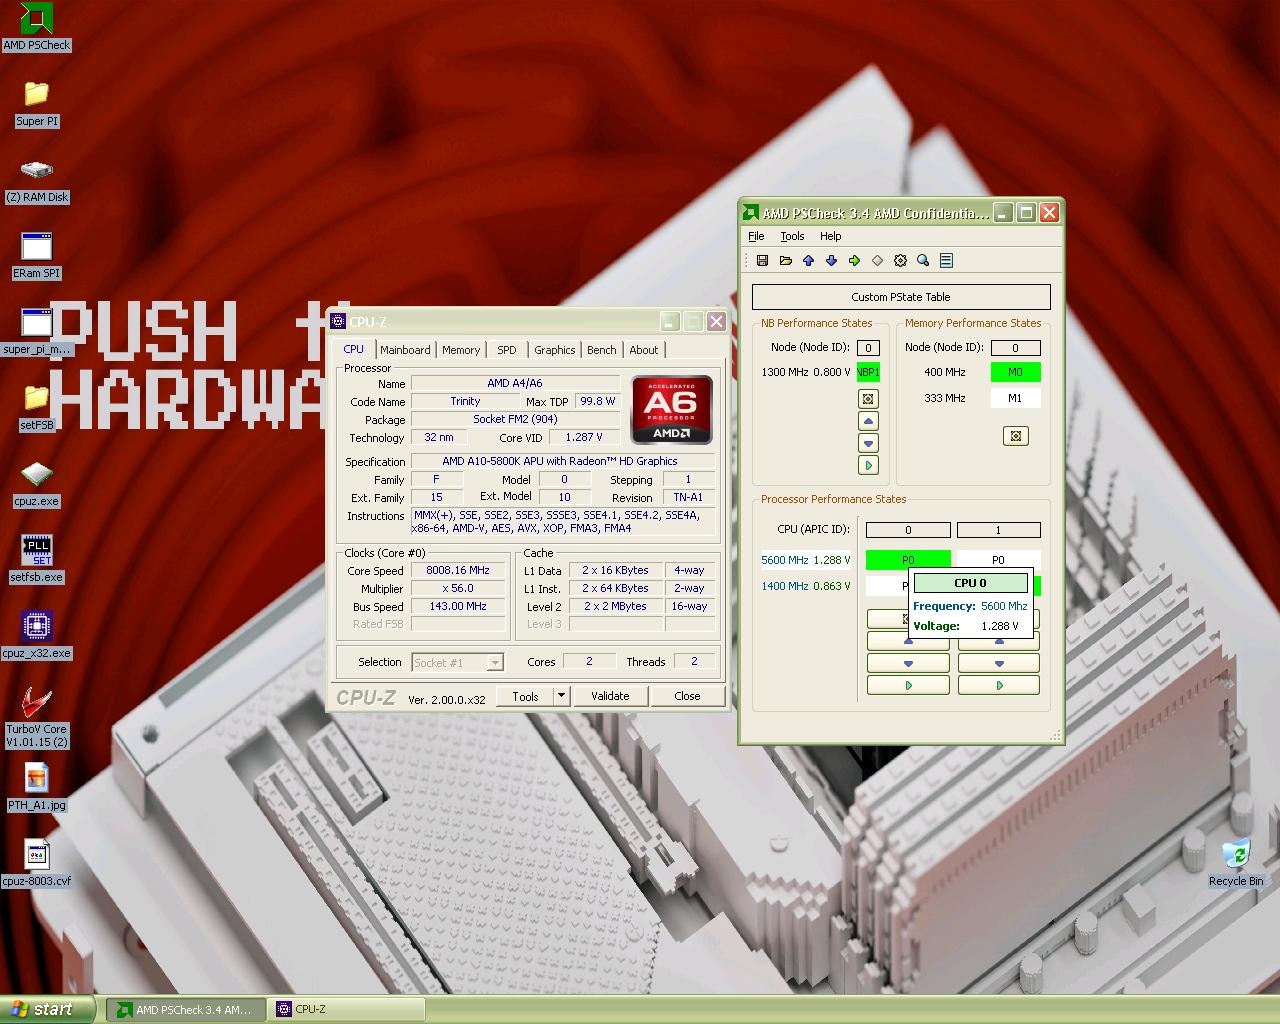Open the cpuz_x32.exe desktop icon

[36, 636]
